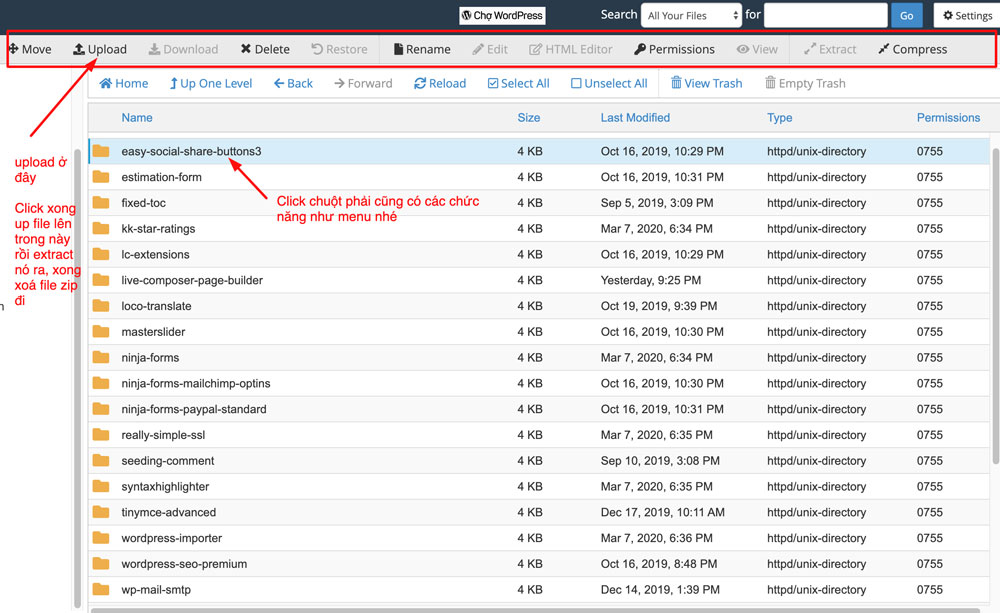This screenshot has width=1000, height=613.
Task: Click the Unselect All checkbox option
Action: [x=609, y=84]
